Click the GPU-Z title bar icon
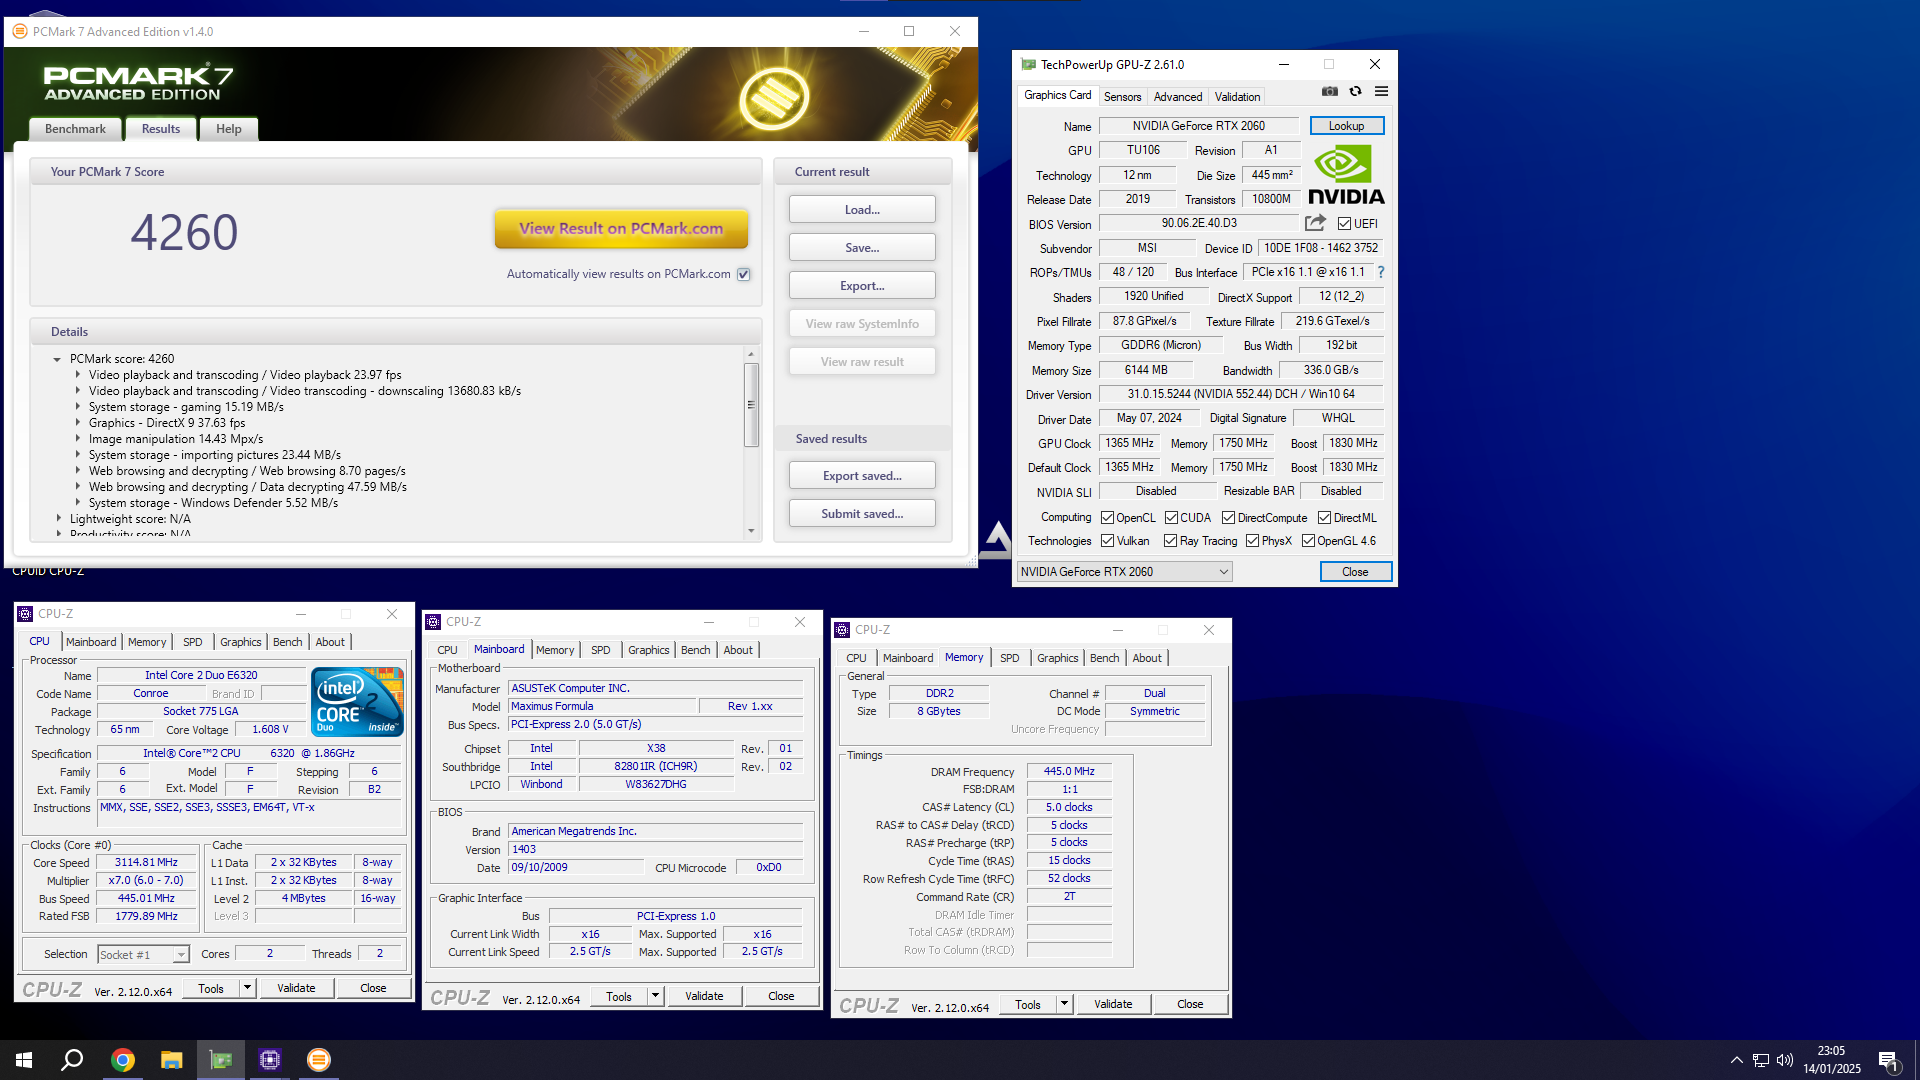 coord(1028,64)
